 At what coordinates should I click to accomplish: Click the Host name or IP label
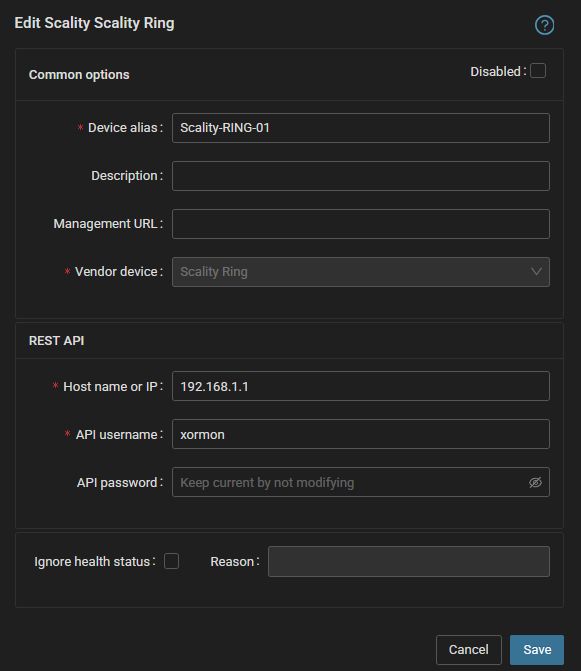tap(110, 386)
